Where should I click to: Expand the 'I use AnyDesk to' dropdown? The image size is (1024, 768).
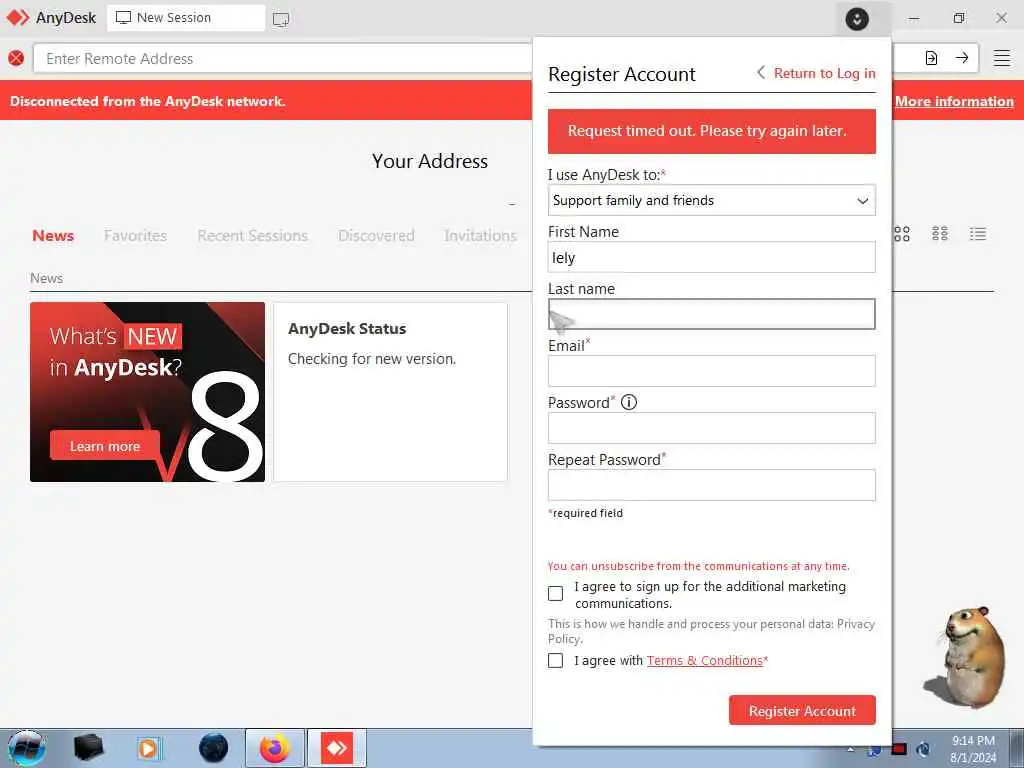tap(711, 200)
